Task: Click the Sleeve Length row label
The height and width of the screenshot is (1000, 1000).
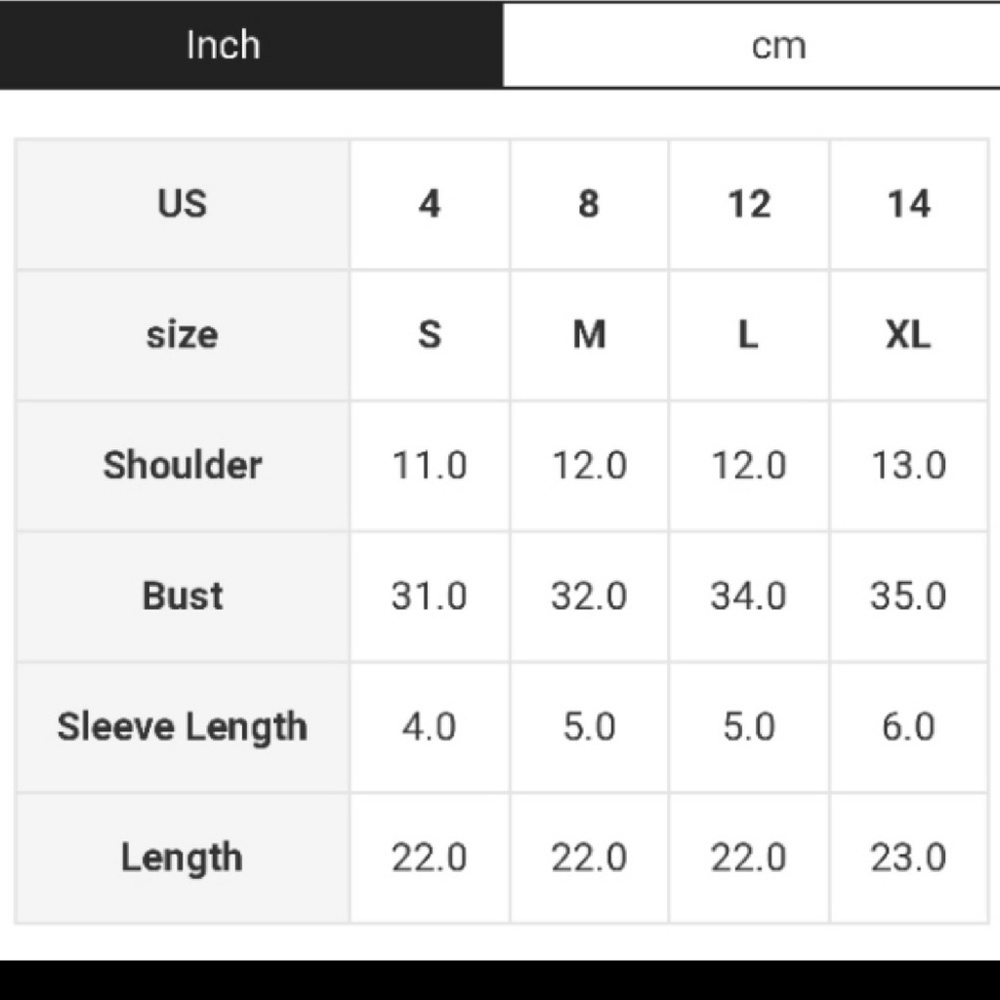Action: coord(182,727)
